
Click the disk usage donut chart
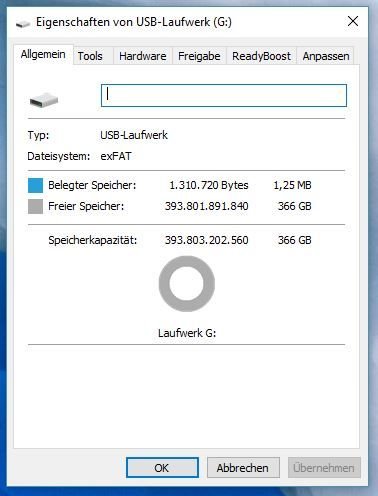187,284
